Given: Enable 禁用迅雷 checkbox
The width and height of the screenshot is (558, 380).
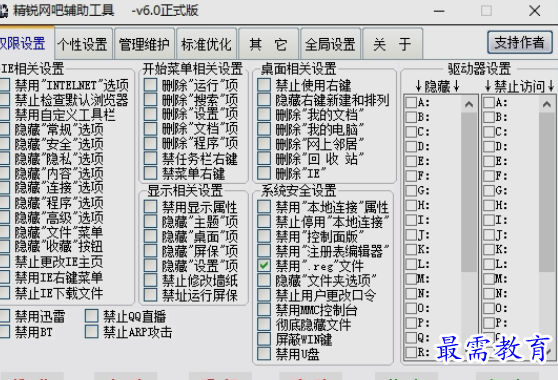Looking at the screenshot, I should (4, 316).
